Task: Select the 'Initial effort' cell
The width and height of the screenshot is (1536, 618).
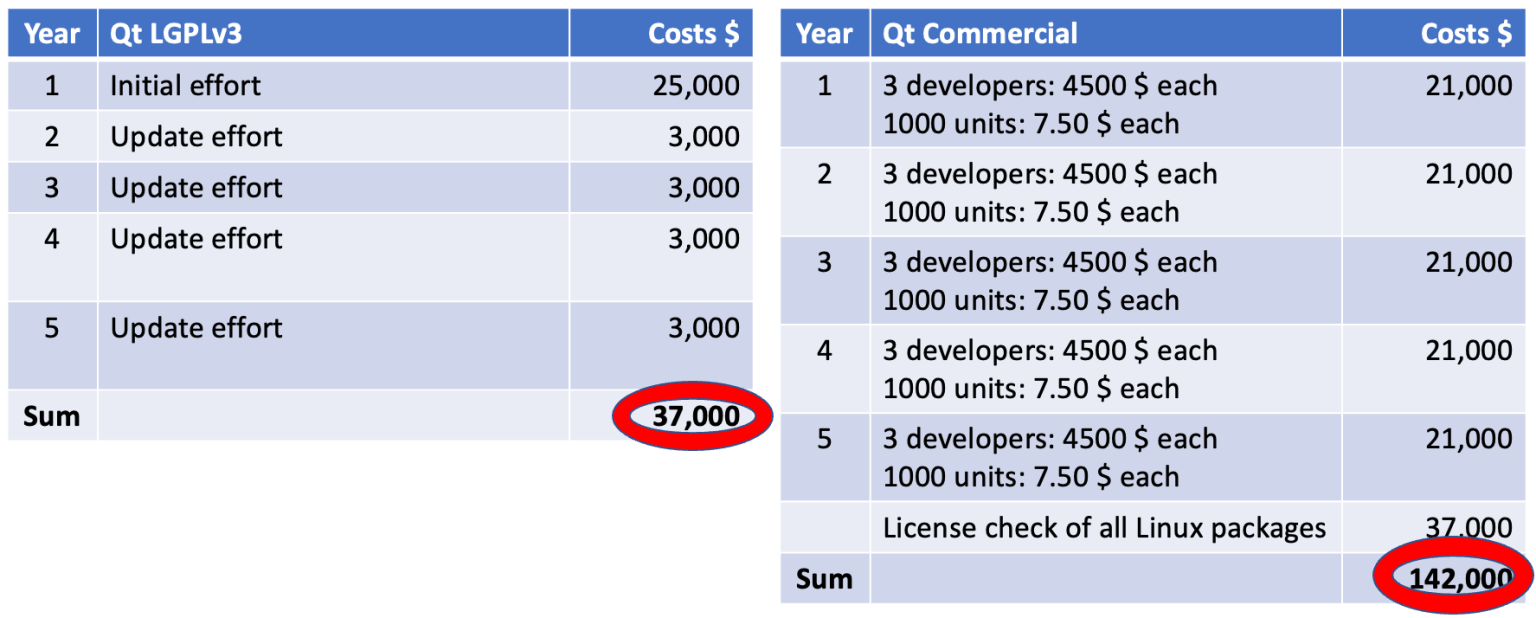Action: [x=186, y=86]
